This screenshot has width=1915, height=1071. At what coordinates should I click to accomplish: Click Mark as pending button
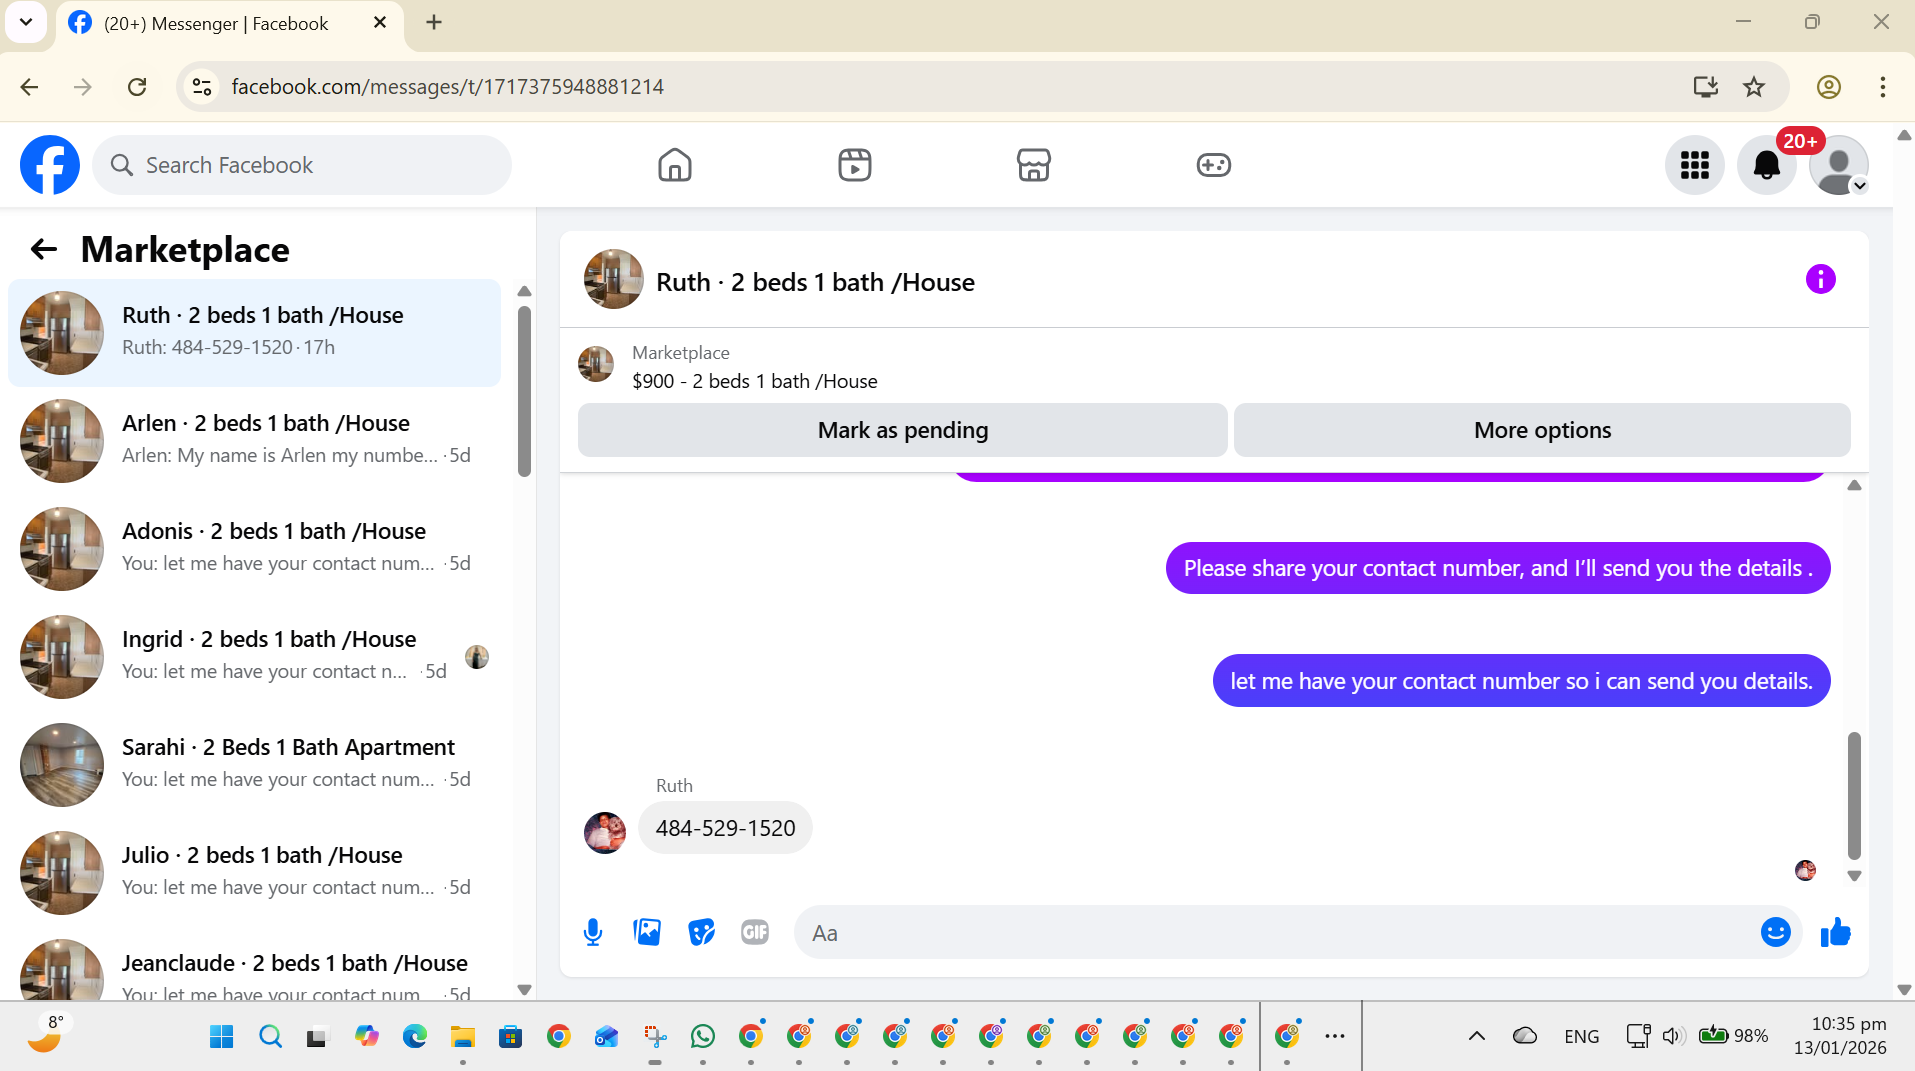point(903,430)
